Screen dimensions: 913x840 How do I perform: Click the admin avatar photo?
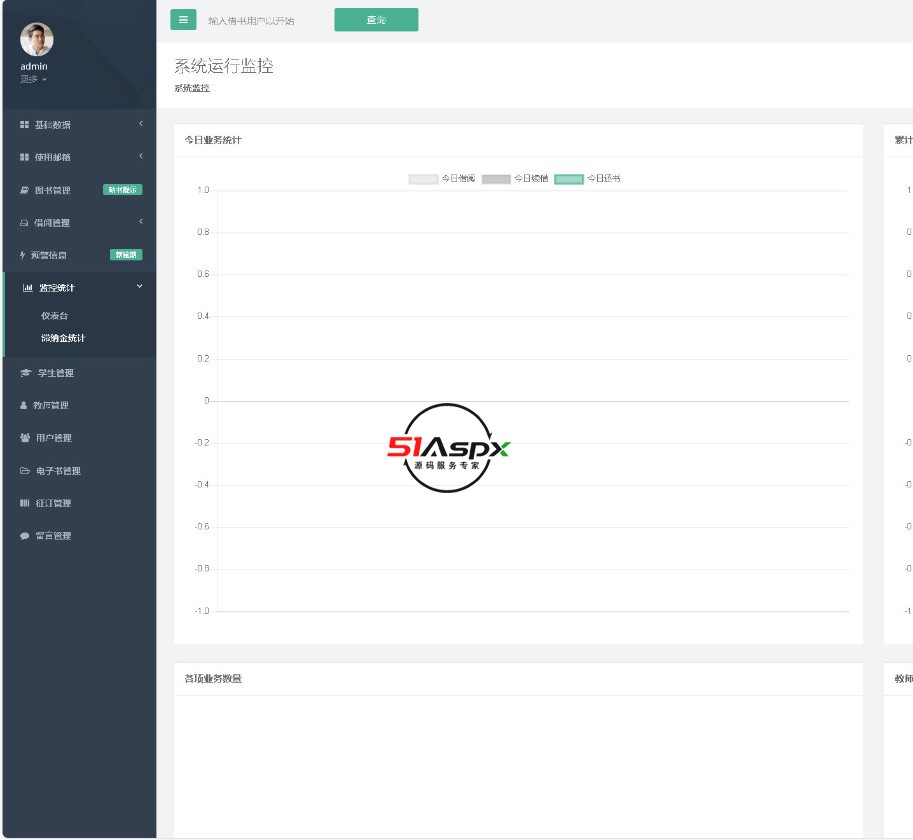(37, 40)
